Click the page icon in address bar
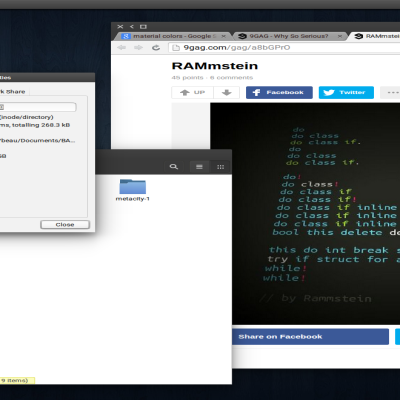 176,48
